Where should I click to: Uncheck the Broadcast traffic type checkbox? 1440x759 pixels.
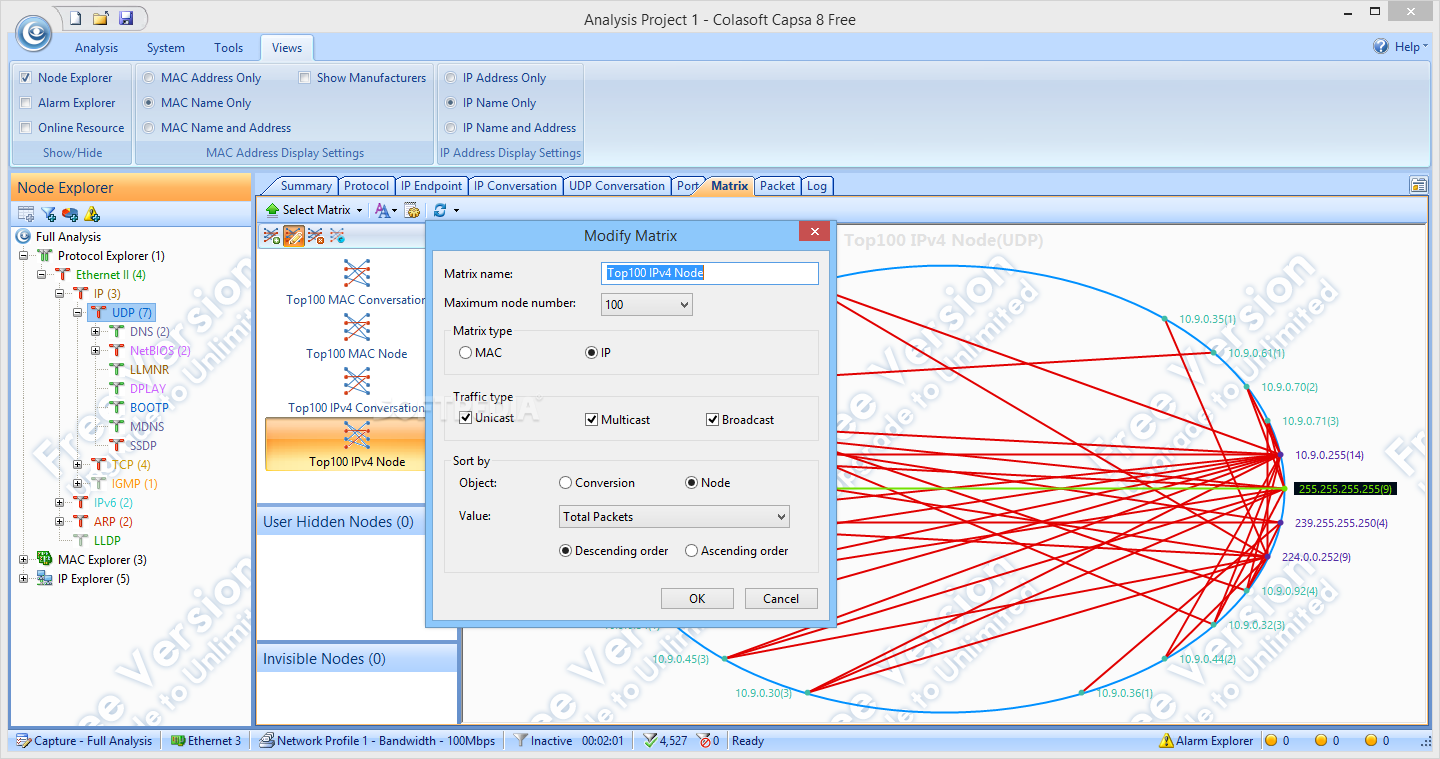[x=712, y=420]
